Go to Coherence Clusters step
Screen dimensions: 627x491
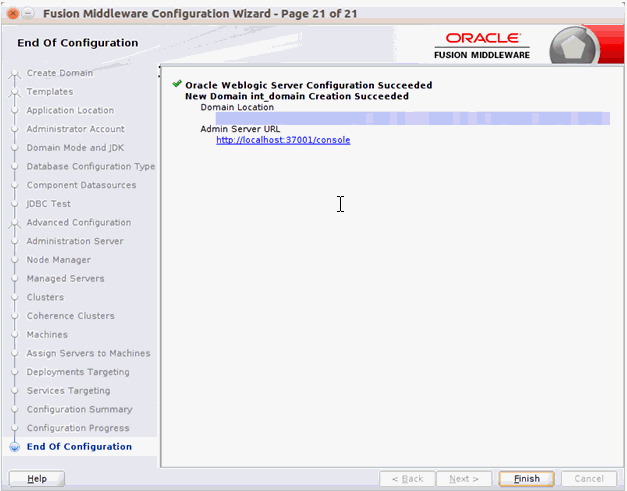tap(70, 316)
